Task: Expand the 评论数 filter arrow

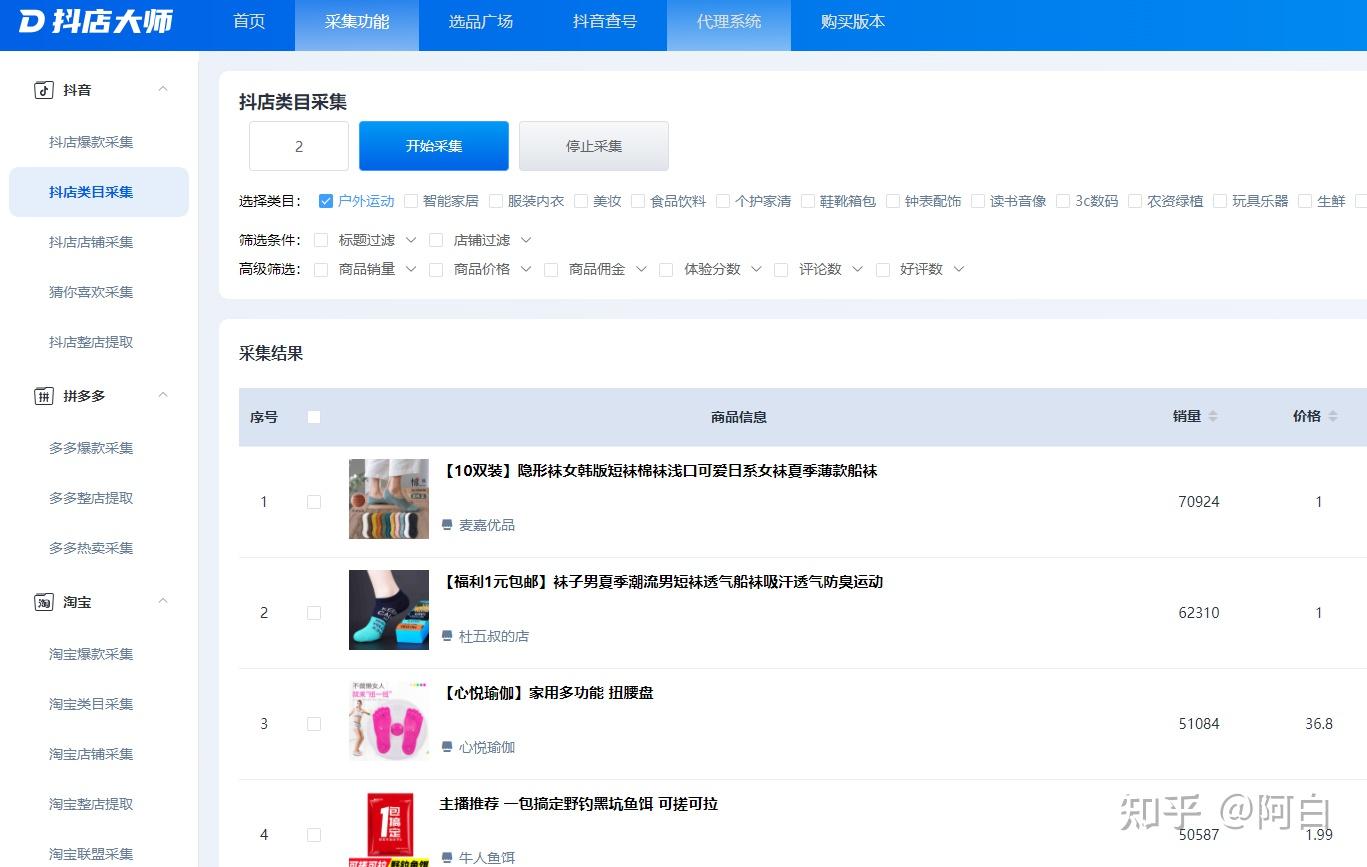Action: point(857,269)
